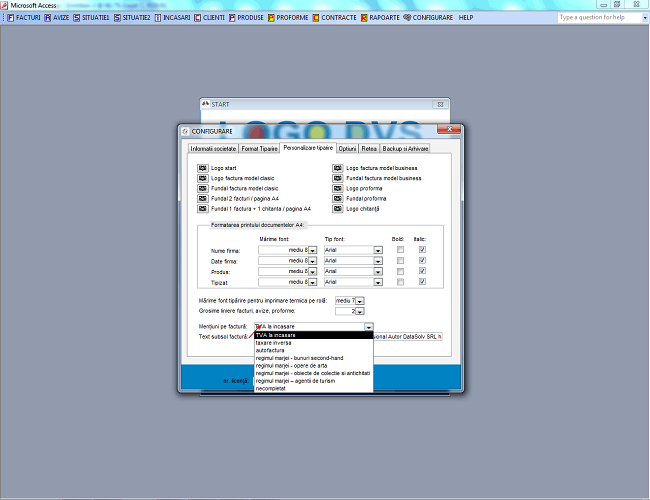Switch to Informatii societate tab
Image resolution: width=650 pixels, height=500 pixels.
pyautogui.click(x=213, y=148)
